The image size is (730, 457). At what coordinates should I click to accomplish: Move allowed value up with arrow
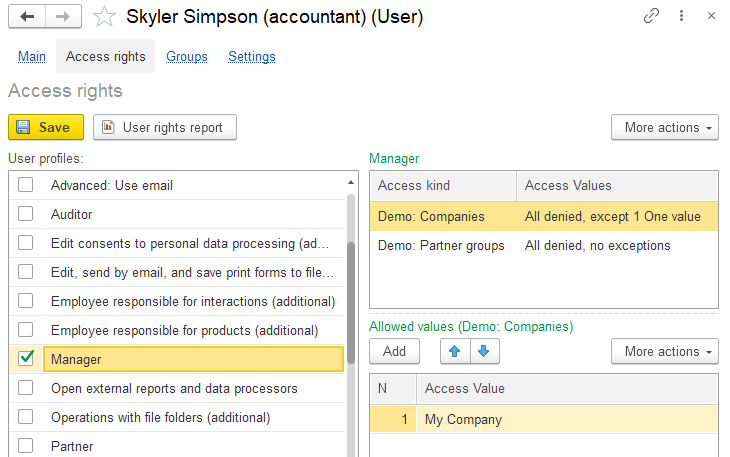point(455,351)
